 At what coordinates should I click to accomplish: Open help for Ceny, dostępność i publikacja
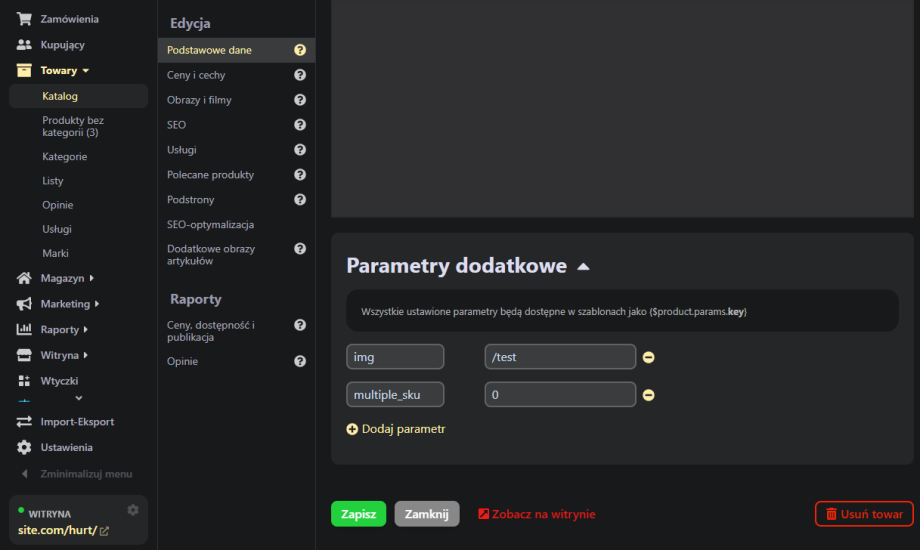[x=300, y=325]
